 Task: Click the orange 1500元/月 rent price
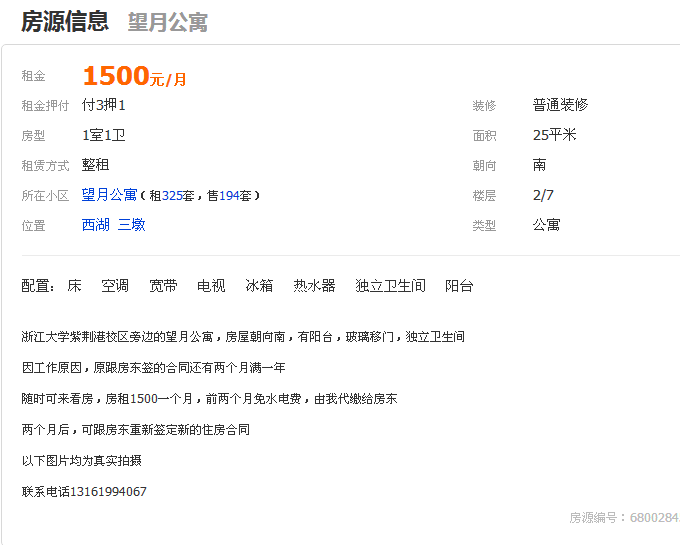click(x=134, y=76)
